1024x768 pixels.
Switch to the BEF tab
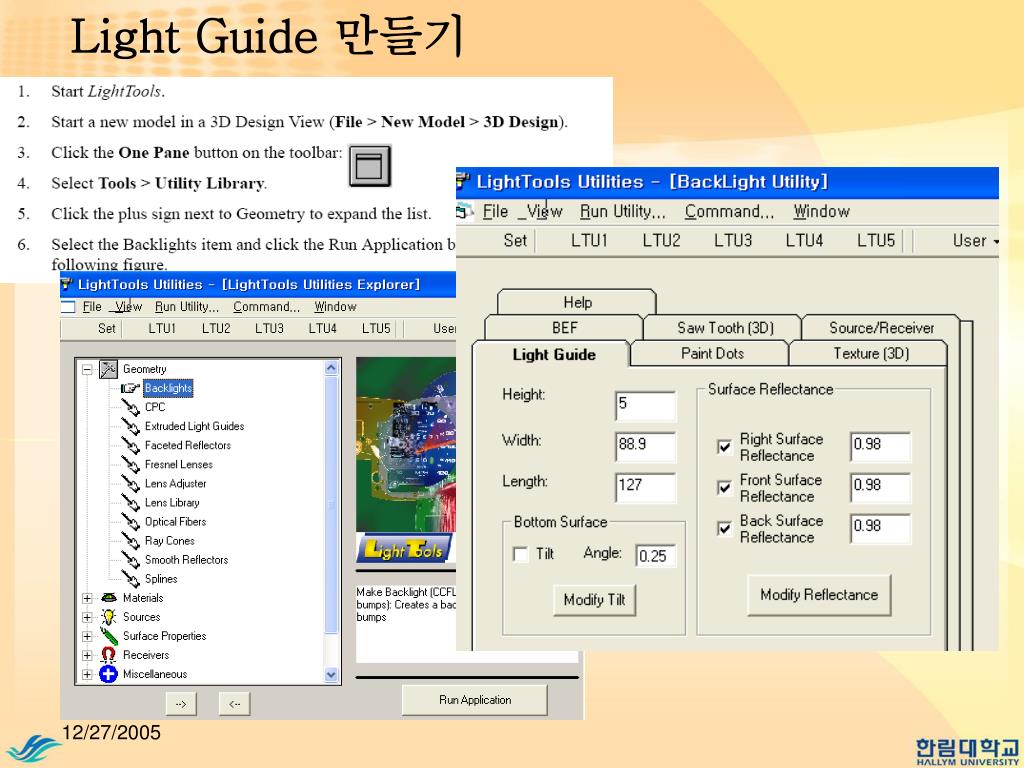564,328
